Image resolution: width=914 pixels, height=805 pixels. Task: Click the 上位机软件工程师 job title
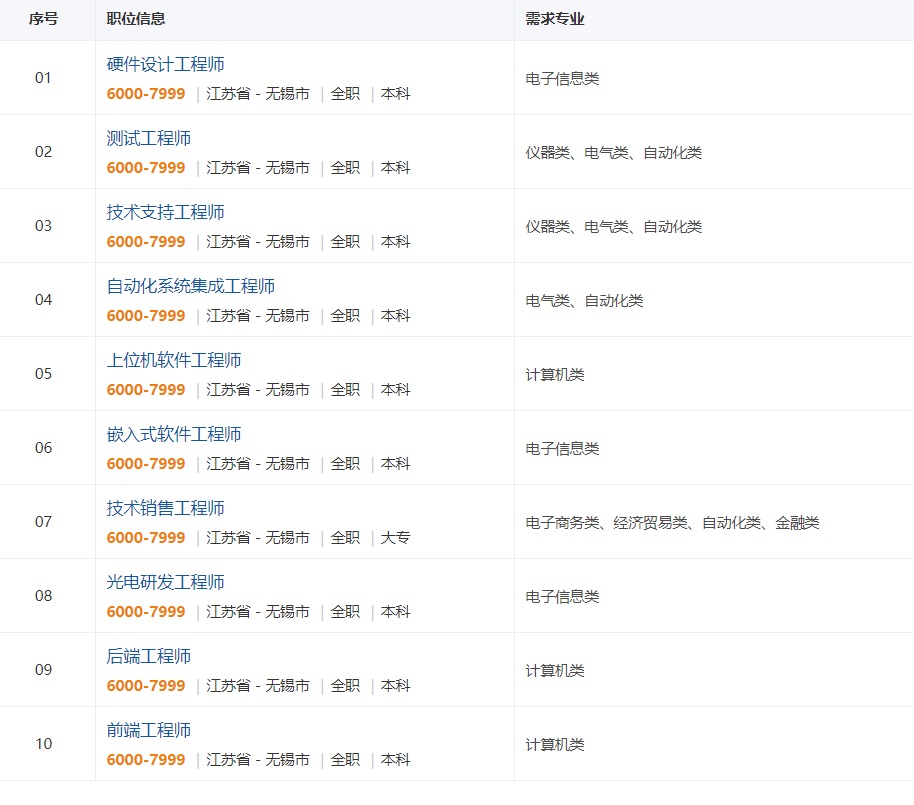point(174,361)
